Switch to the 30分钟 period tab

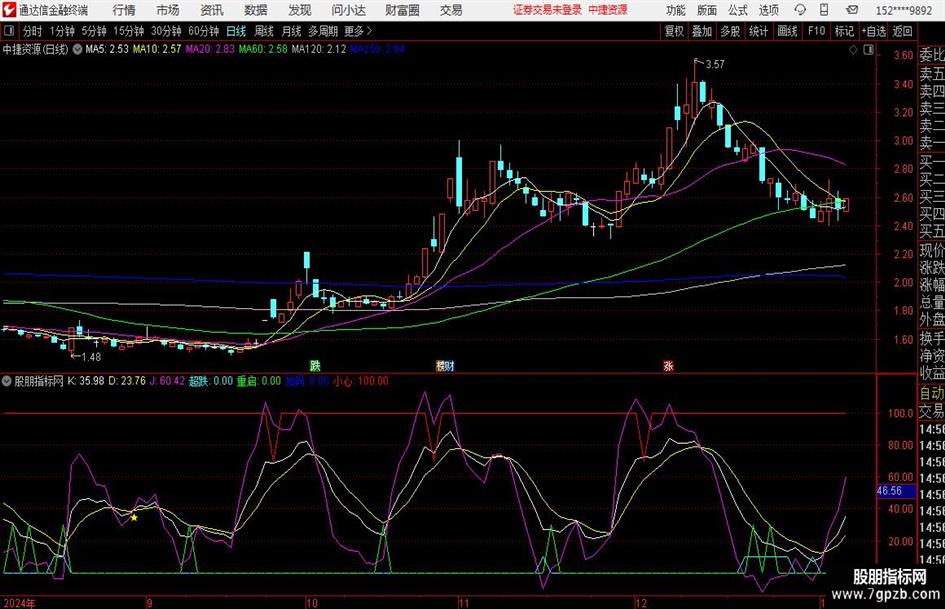[x=166, y=31]
